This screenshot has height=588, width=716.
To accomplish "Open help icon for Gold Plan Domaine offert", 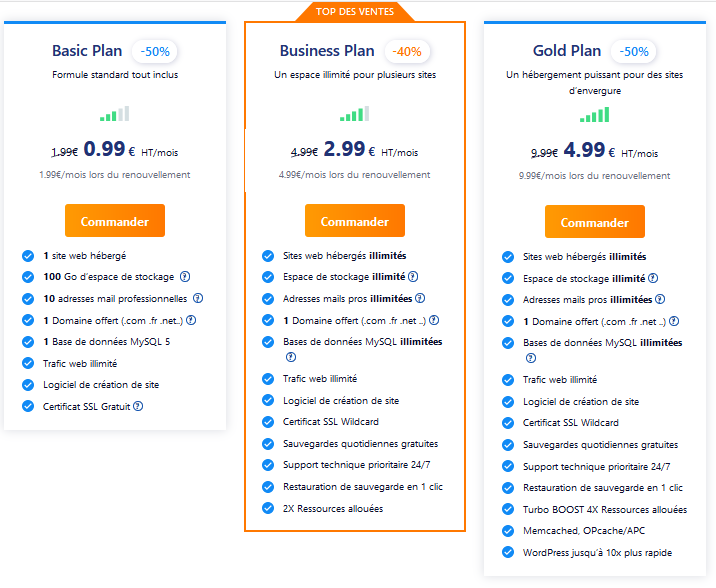I will 674,321.
